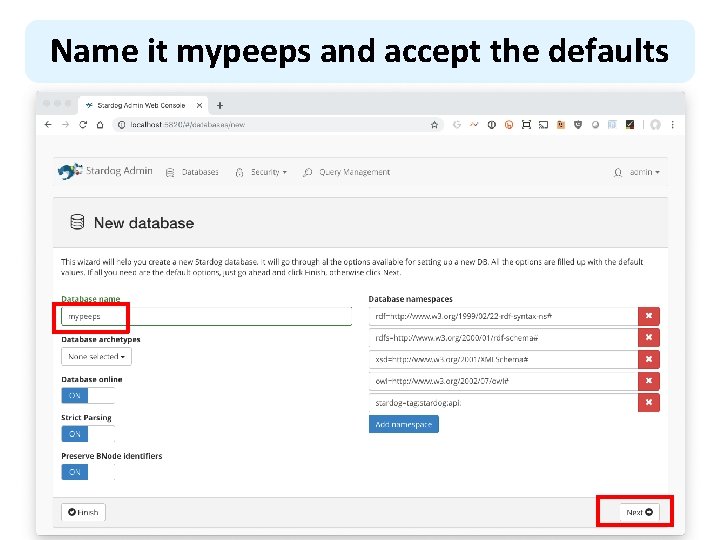Bookmark page with the star icon
This screenshot has height=540, width=720.
(434, 125)
